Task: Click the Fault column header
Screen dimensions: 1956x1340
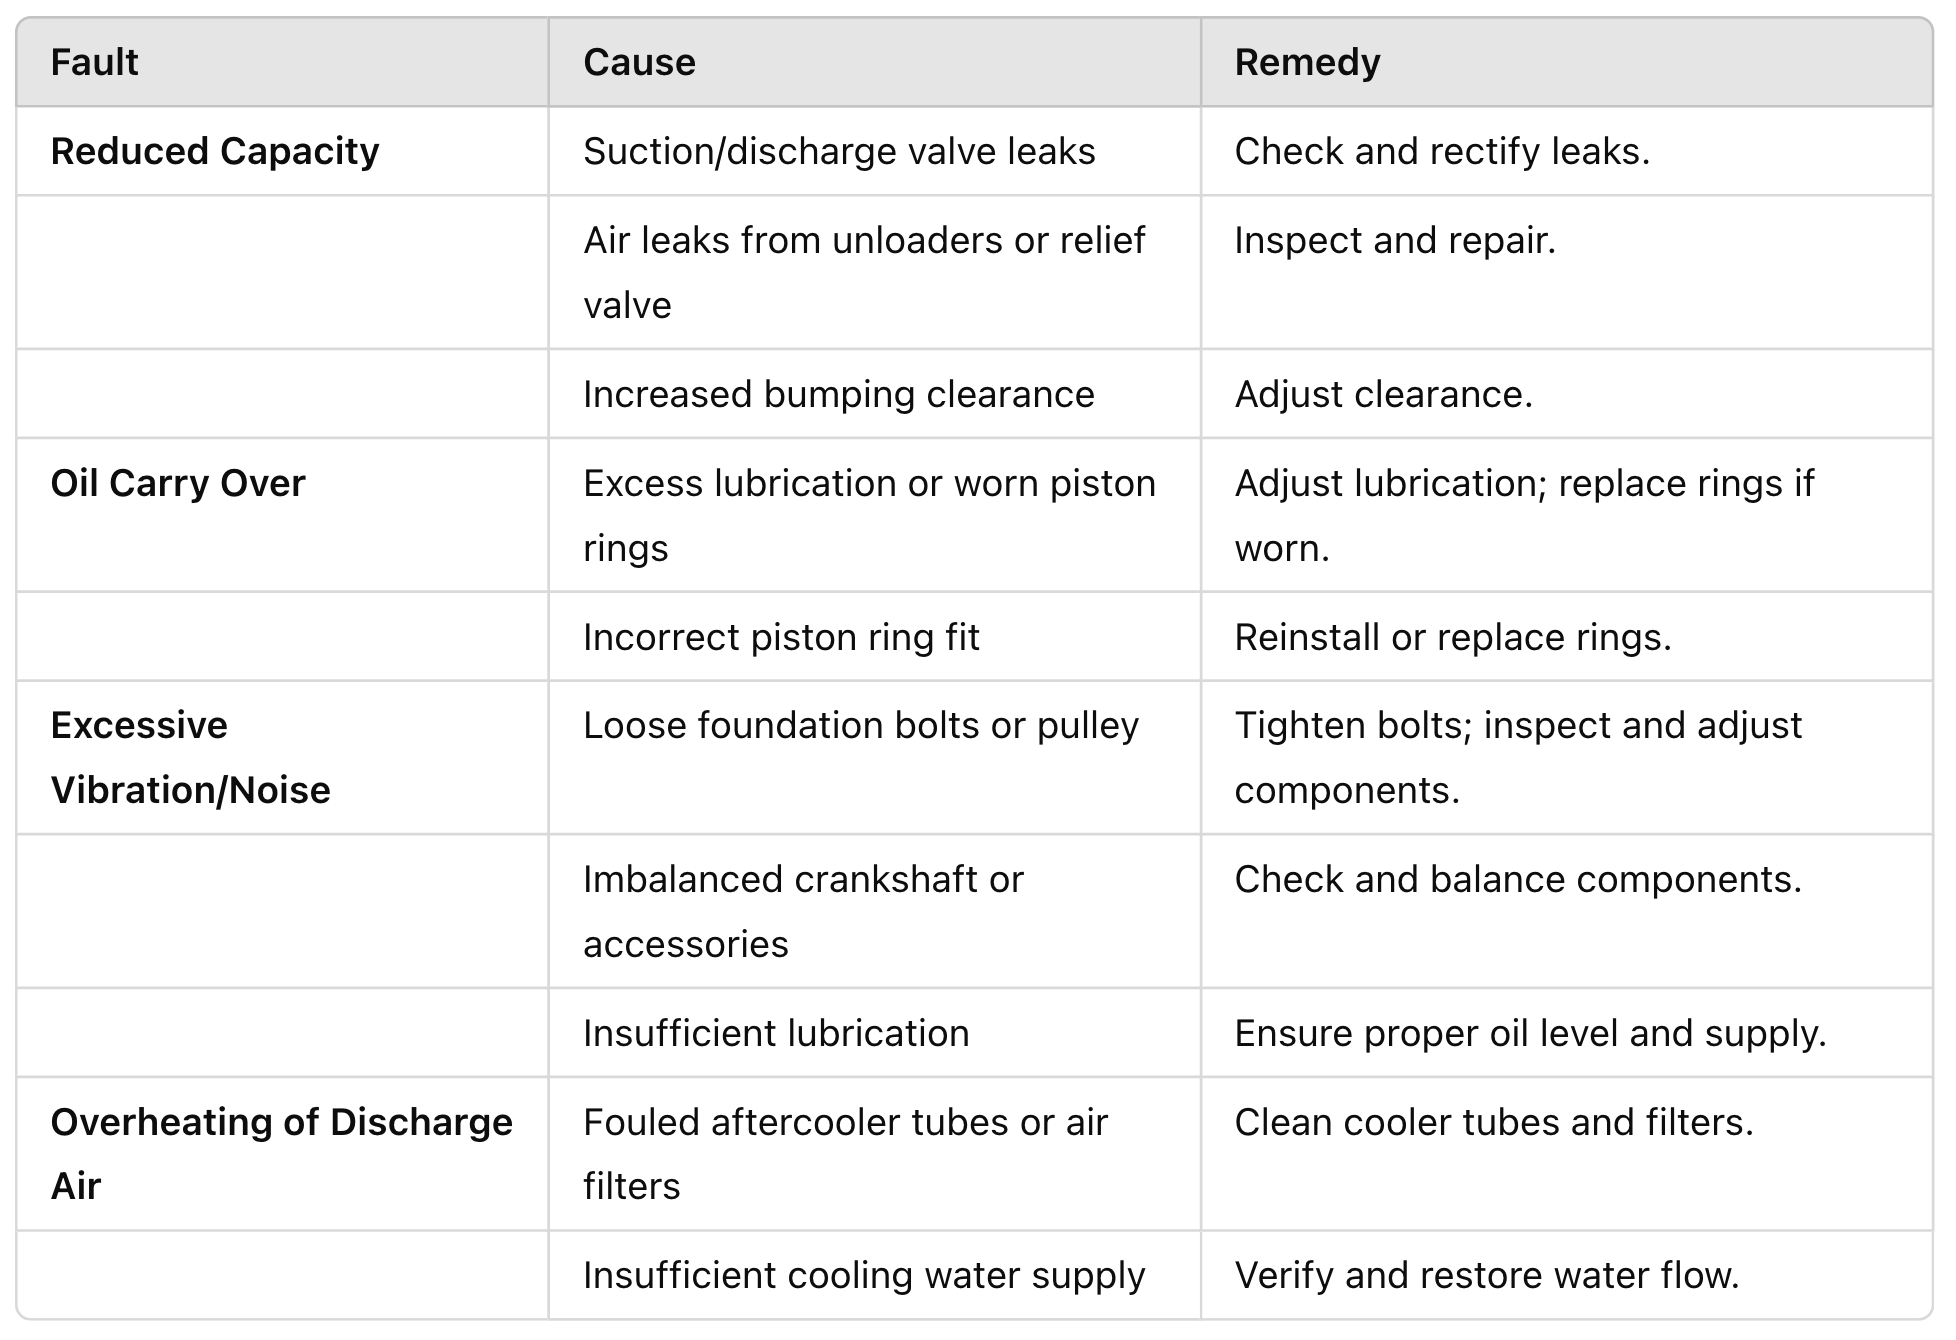Action: point(282,62)
